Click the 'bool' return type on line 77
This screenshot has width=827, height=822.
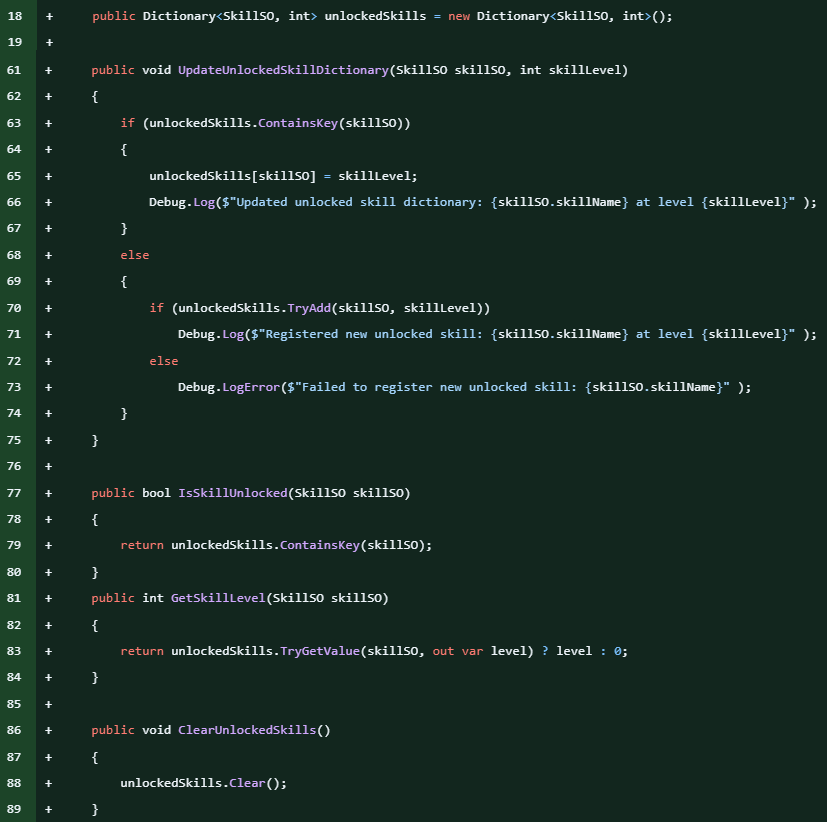157,493
